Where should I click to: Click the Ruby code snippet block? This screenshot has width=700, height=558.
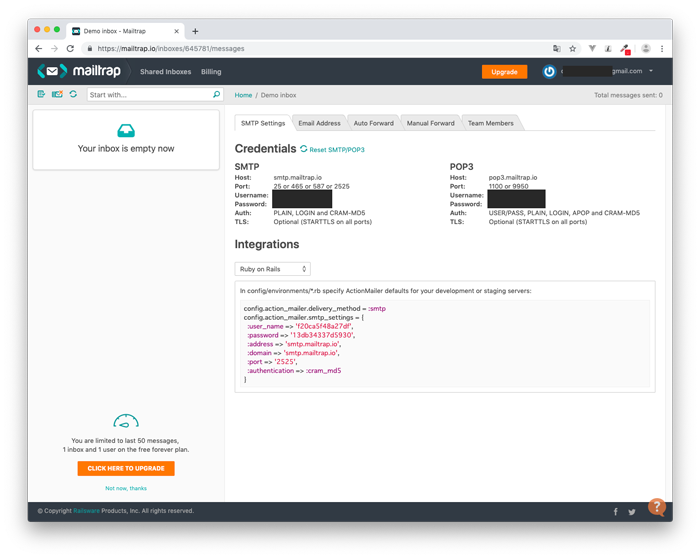[x=445, y=343]
